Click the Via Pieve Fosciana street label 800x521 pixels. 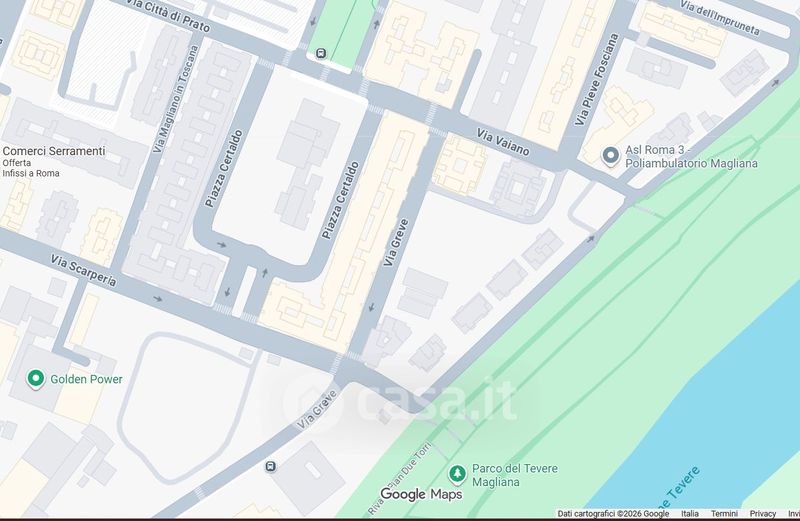point(596,80)
